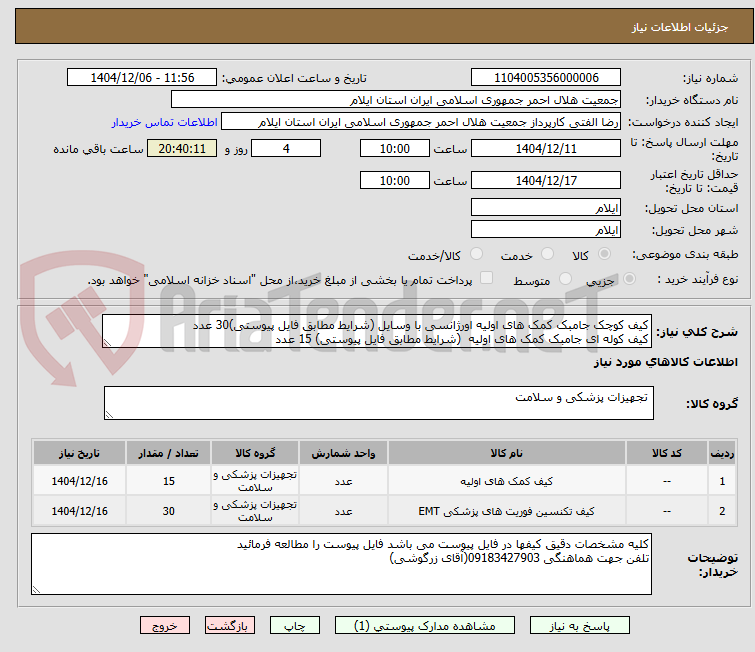
Task: Click the پاسخ به نیاز button
Action: coord(580,626)
